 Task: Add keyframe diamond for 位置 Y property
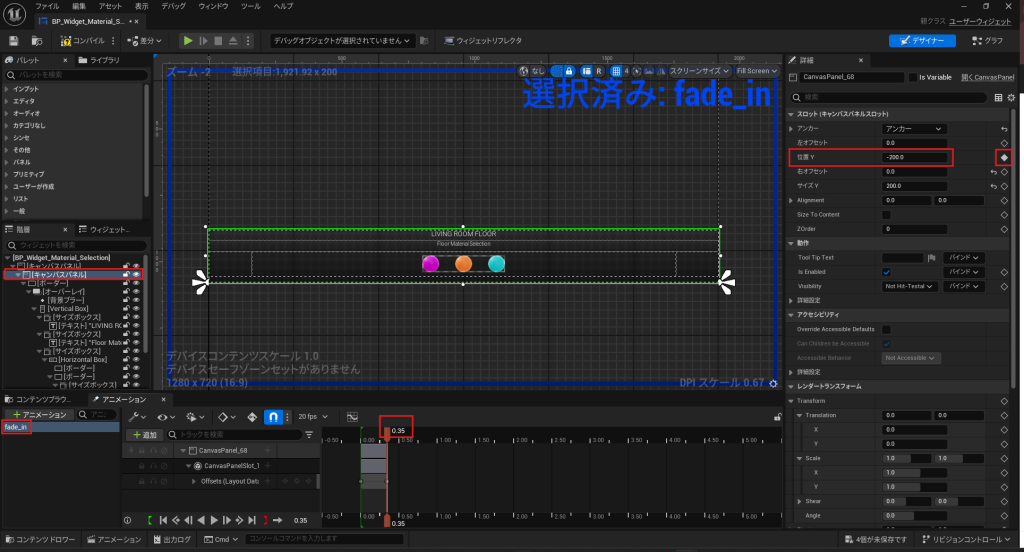click(1004, 157)
